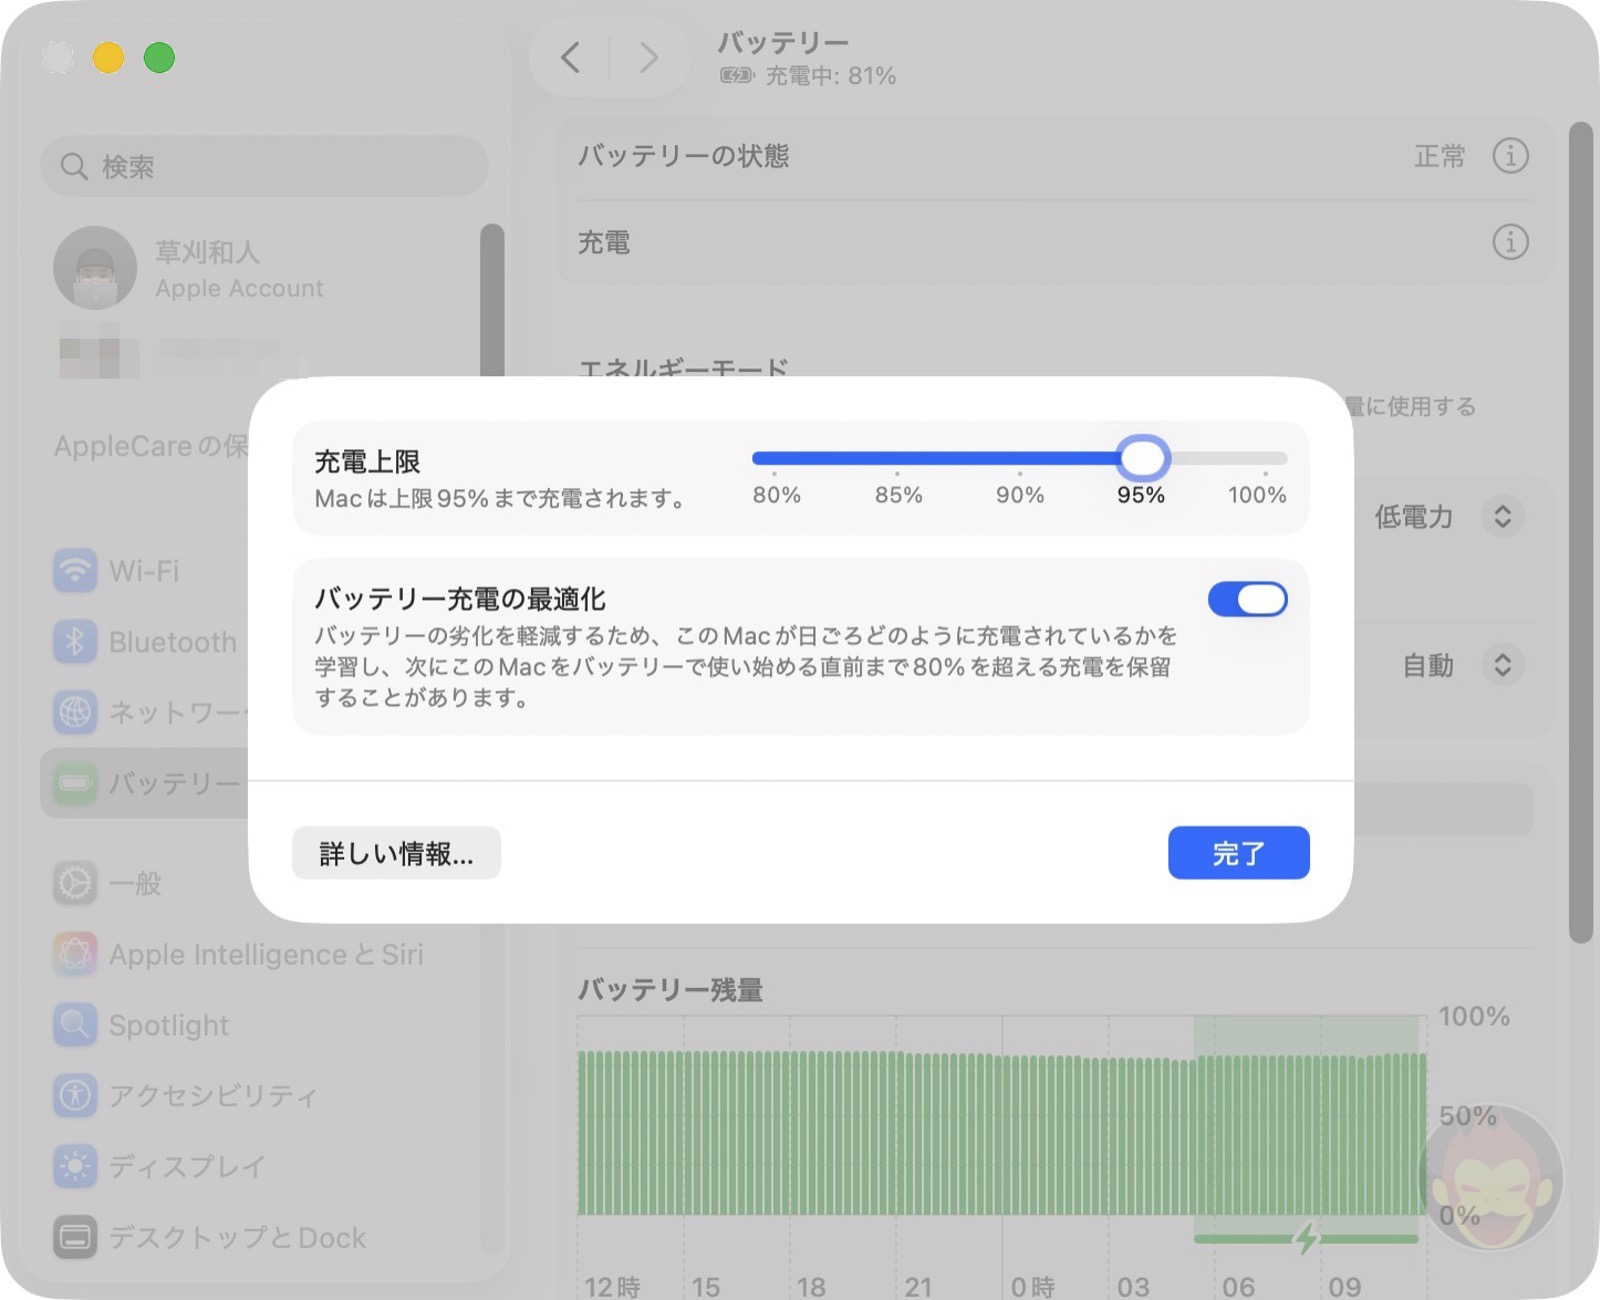Click the 詳しい情報... button
Image resolution: width=1600 pixels, height=1300 pixels.
tap(396, 853)
